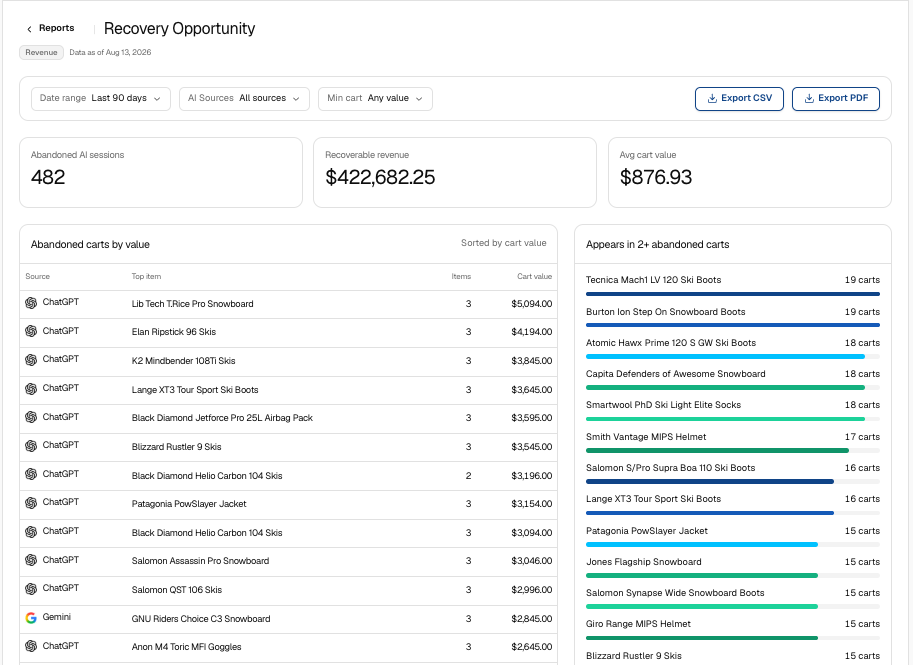Sort by the Cart value column header
Image resolution: width=913 pixels, height=665 pixels.
535,277
